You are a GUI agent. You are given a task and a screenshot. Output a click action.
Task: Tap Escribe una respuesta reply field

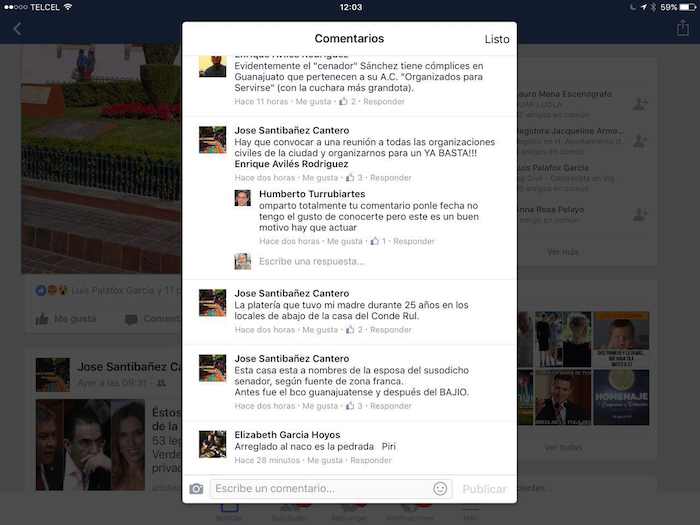click(x=312, y=261)
